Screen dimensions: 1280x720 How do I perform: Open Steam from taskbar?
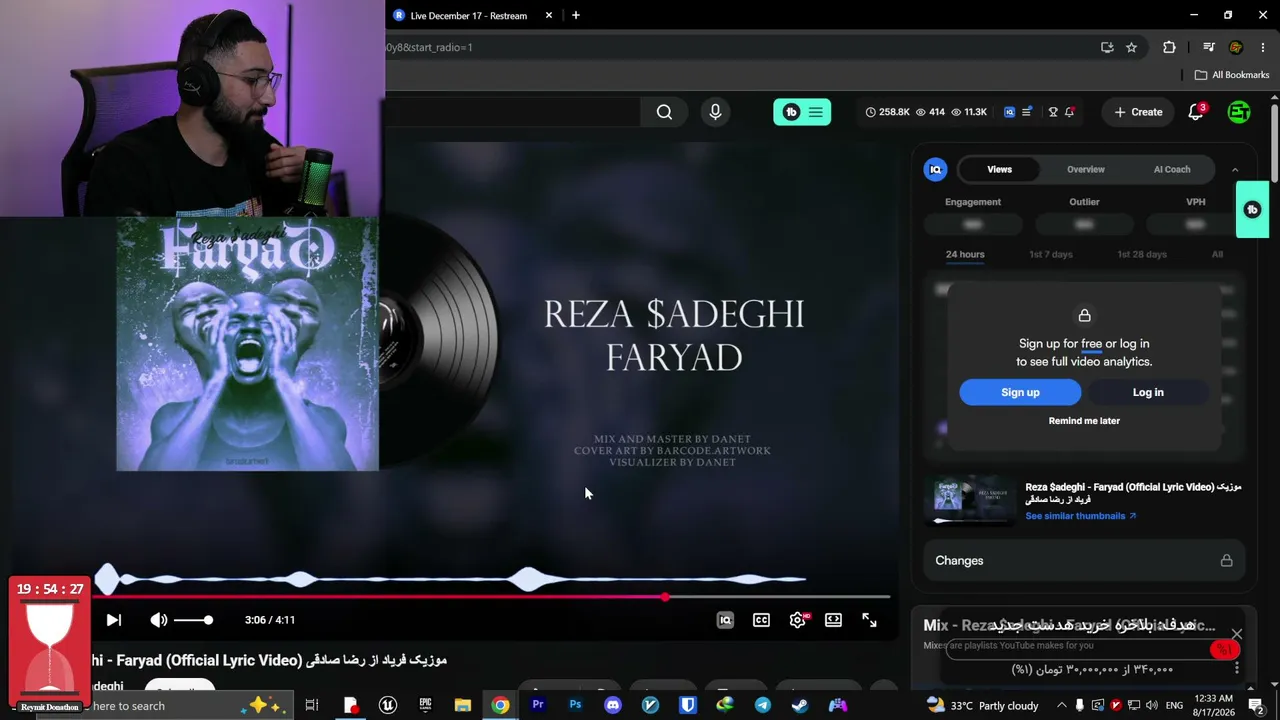click(x=800, y=706)
